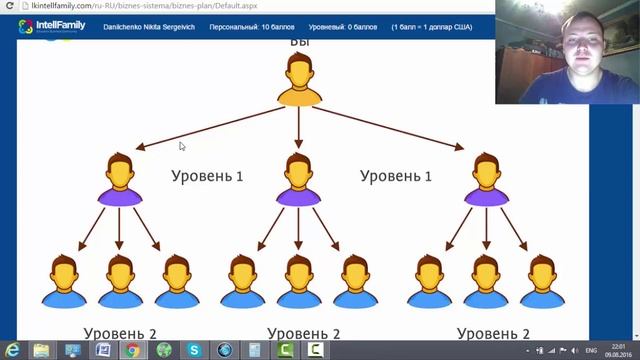The image size is (640, 360).
Task: Click the page vertical scrollbar down arrow
Action: point(637,336)
